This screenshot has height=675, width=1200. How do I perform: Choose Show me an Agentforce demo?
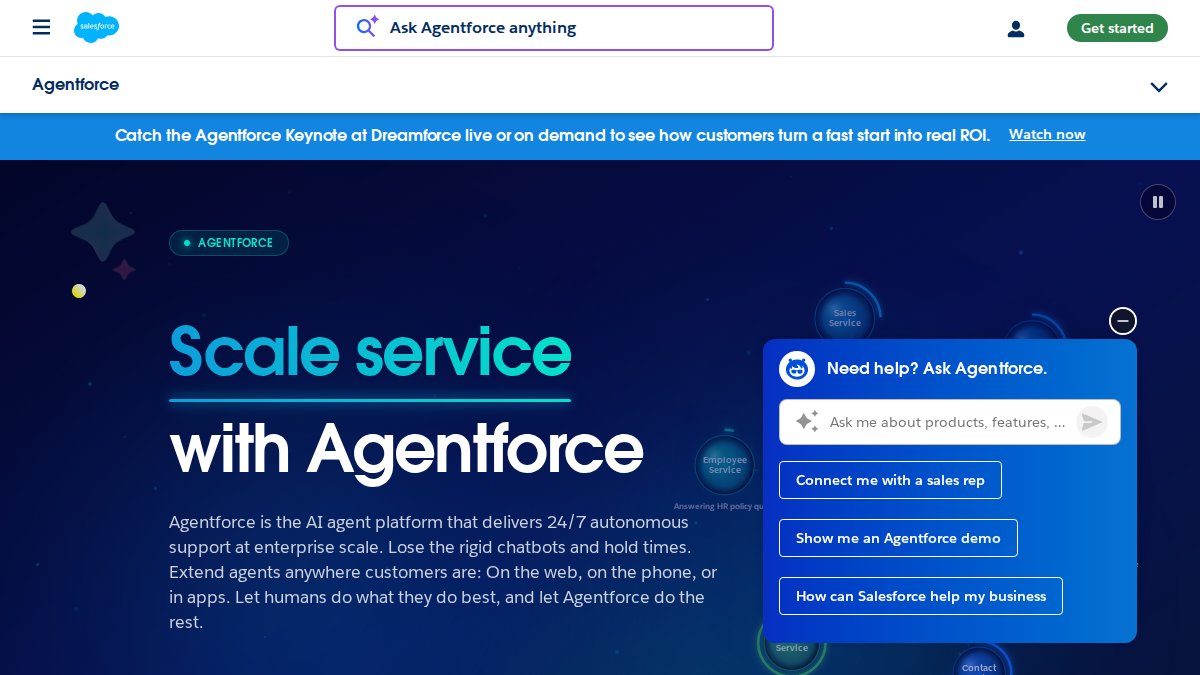pos(898,538)
